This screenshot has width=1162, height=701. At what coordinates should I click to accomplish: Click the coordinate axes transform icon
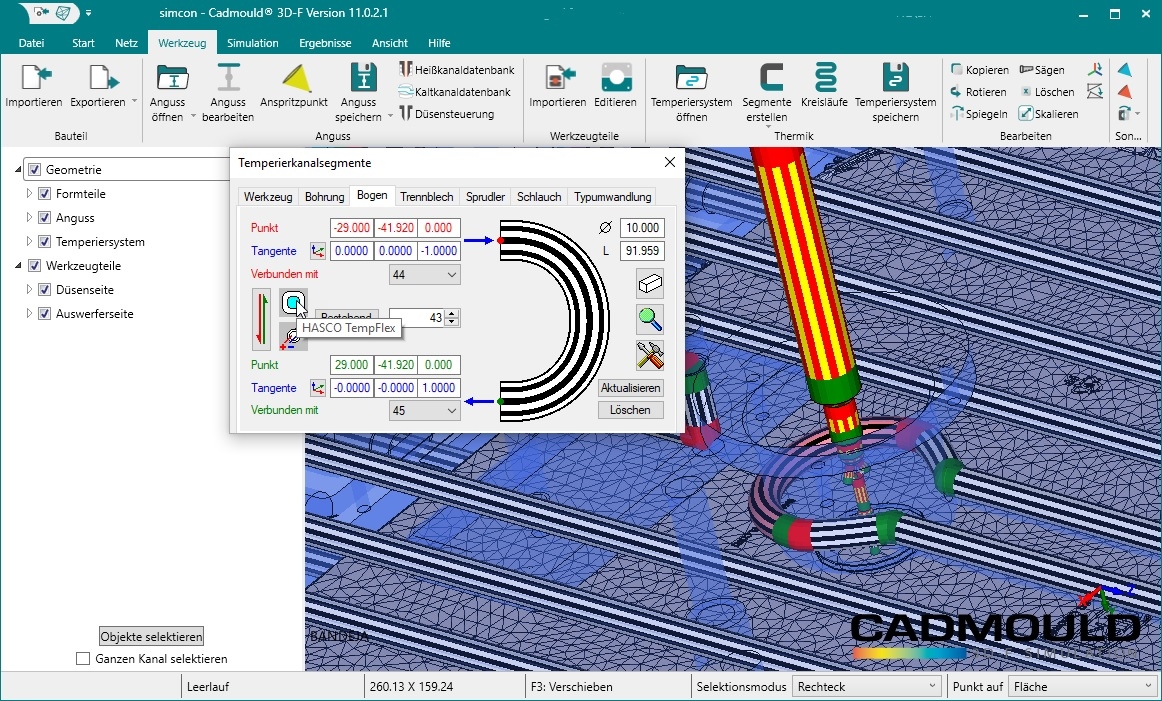pyautogui.click(x=1095, y=70)
